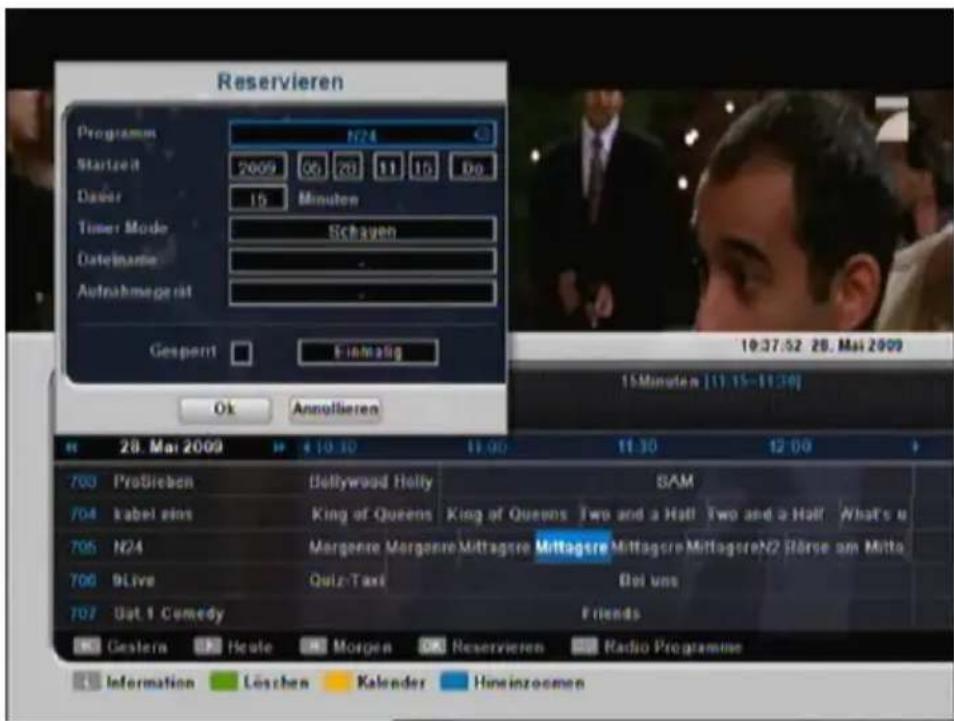Select the Friends programme
Image resolution: width=954 pixels, height=721 pixels.
click(x=611, y=613)
